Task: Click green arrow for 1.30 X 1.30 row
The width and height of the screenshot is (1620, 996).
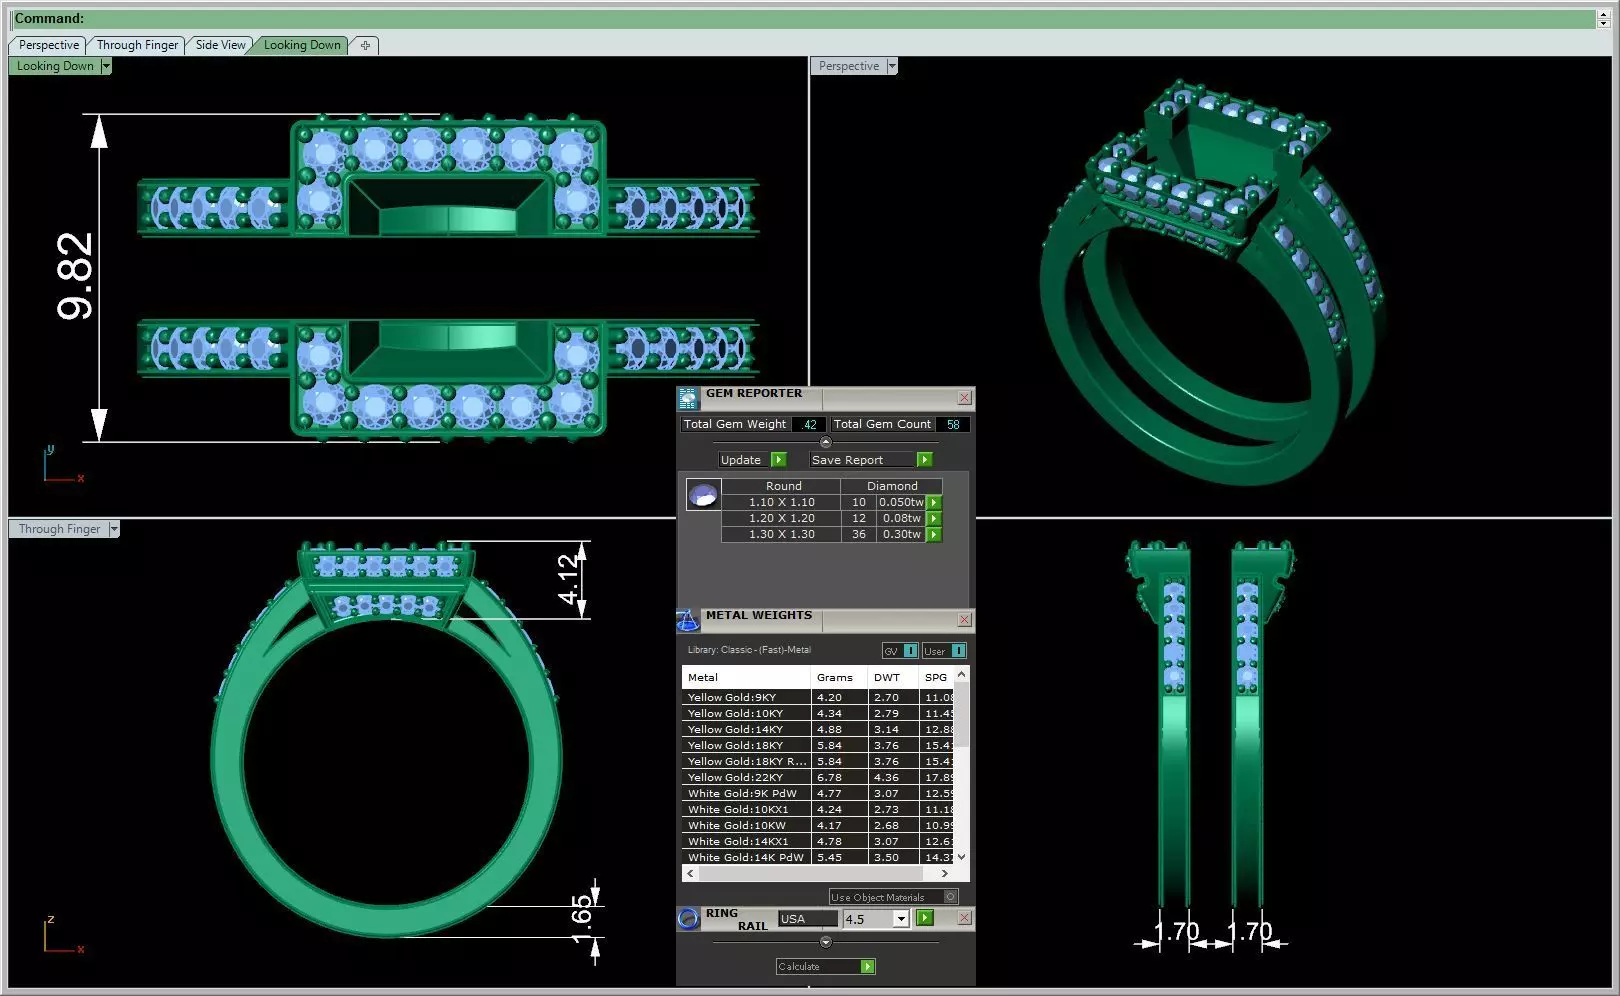Action: point(934,535)
